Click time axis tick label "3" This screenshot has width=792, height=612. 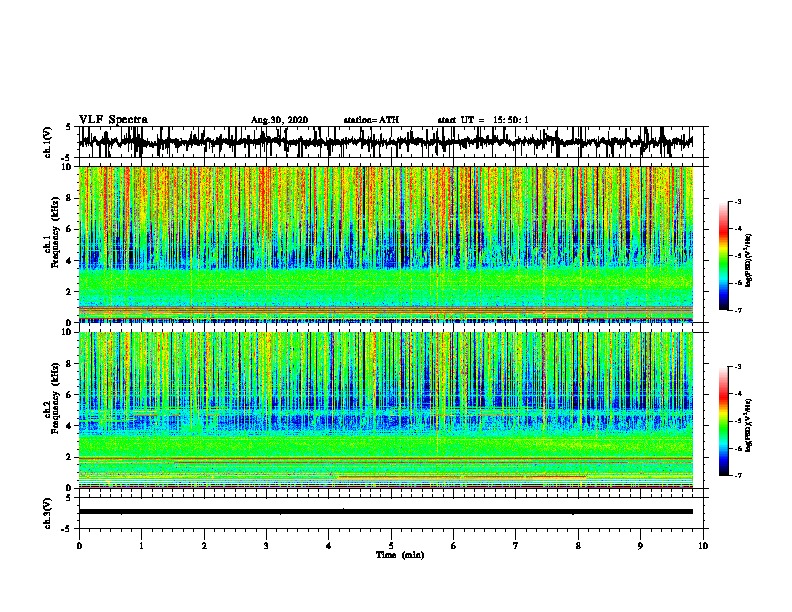pyautogui.click(x=266, y=546)
